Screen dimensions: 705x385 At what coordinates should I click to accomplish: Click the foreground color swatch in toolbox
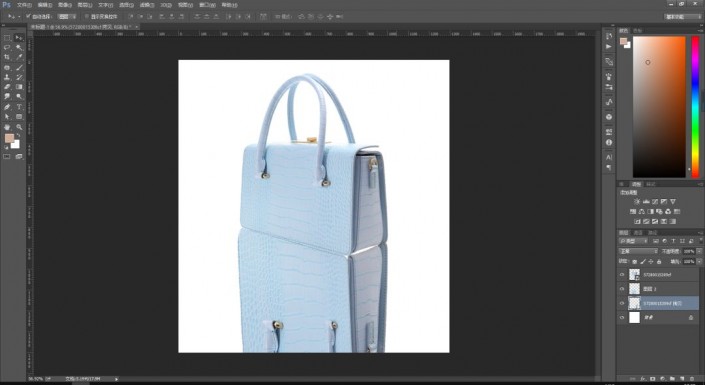9,138
